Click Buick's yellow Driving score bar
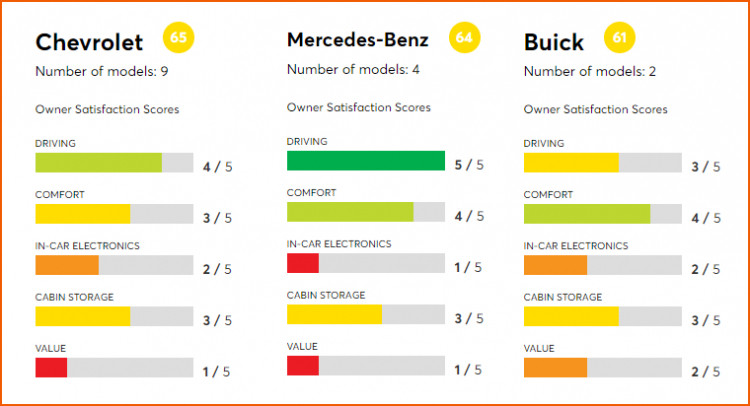 pos(571,163)
